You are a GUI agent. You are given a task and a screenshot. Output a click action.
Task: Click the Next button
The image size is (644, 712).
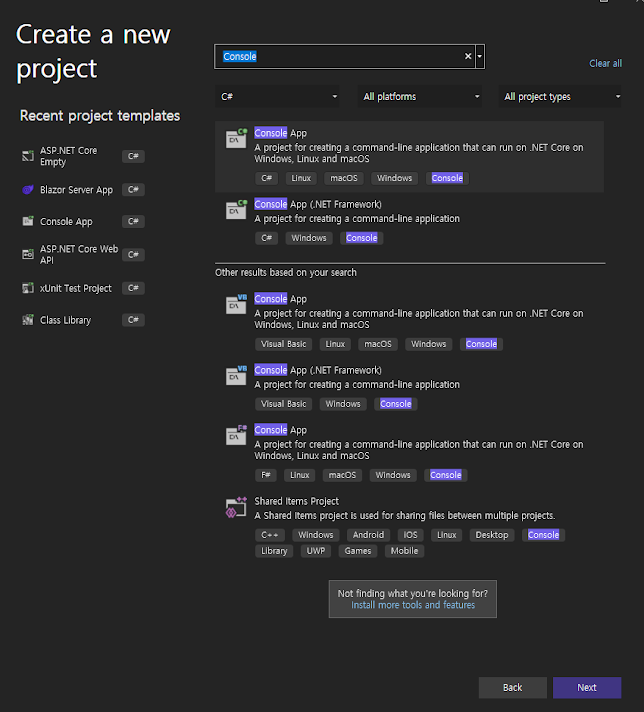click(587, 687)
